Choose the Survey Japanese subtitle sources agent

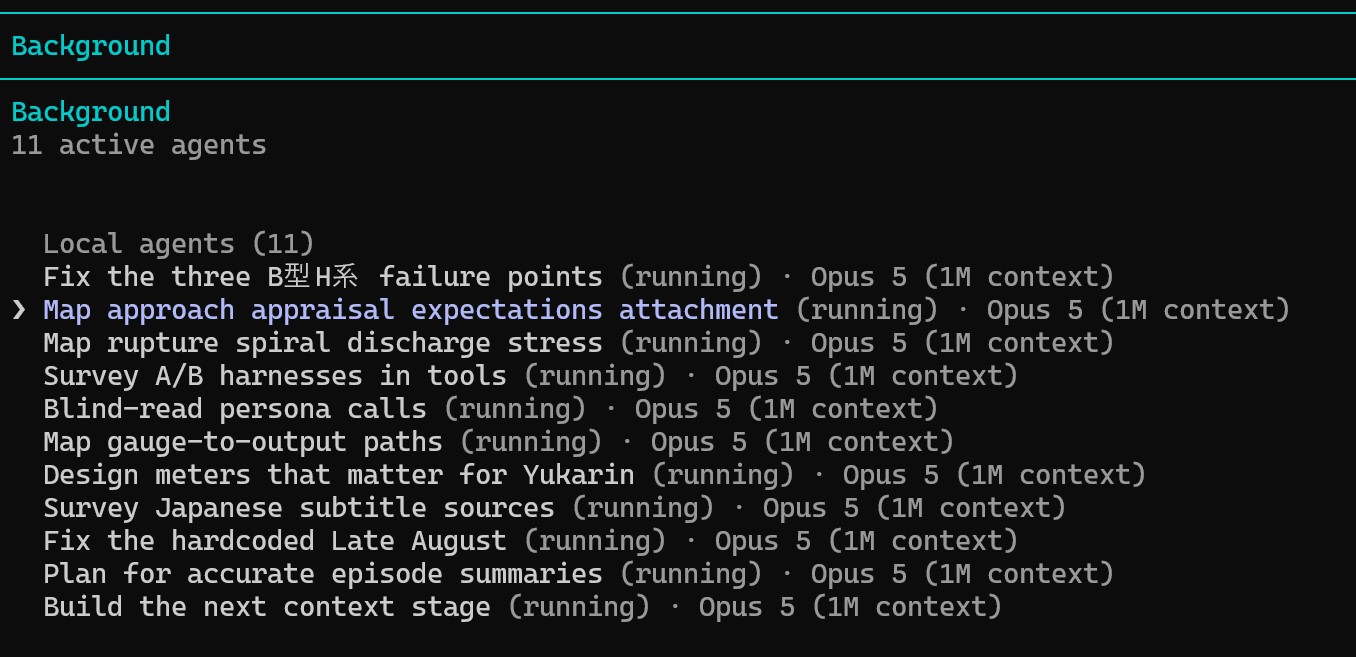554,508
